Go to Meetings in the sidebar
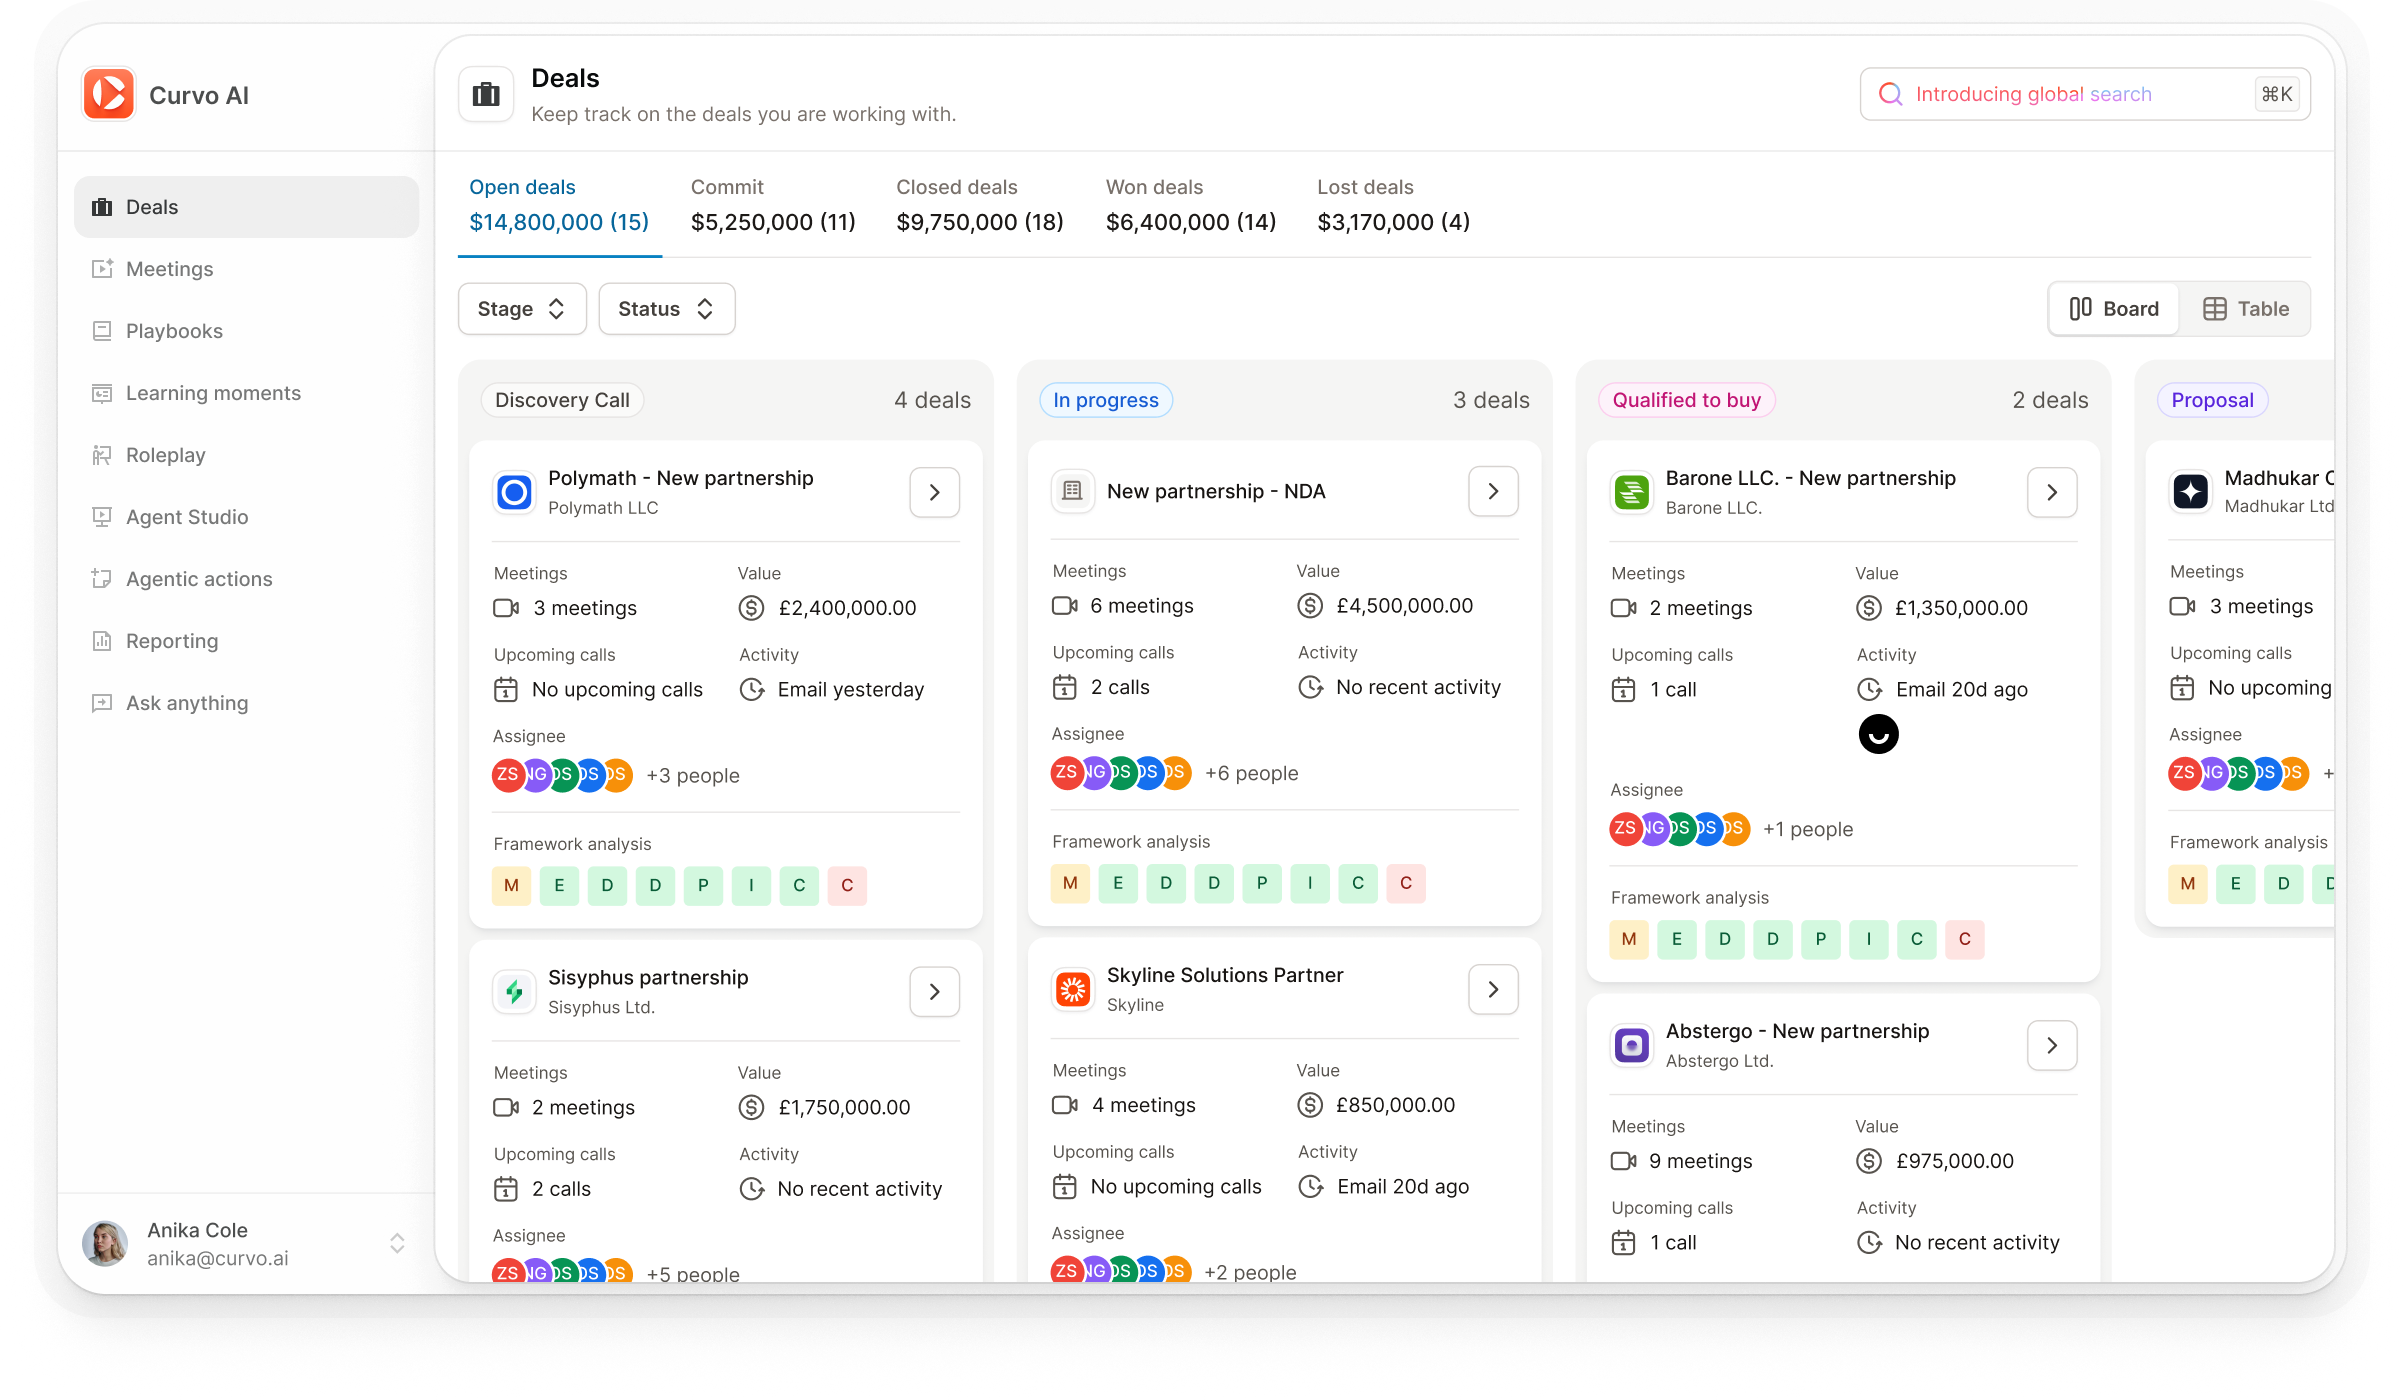Viewport: 2404px width, 1400px height. 246,269
